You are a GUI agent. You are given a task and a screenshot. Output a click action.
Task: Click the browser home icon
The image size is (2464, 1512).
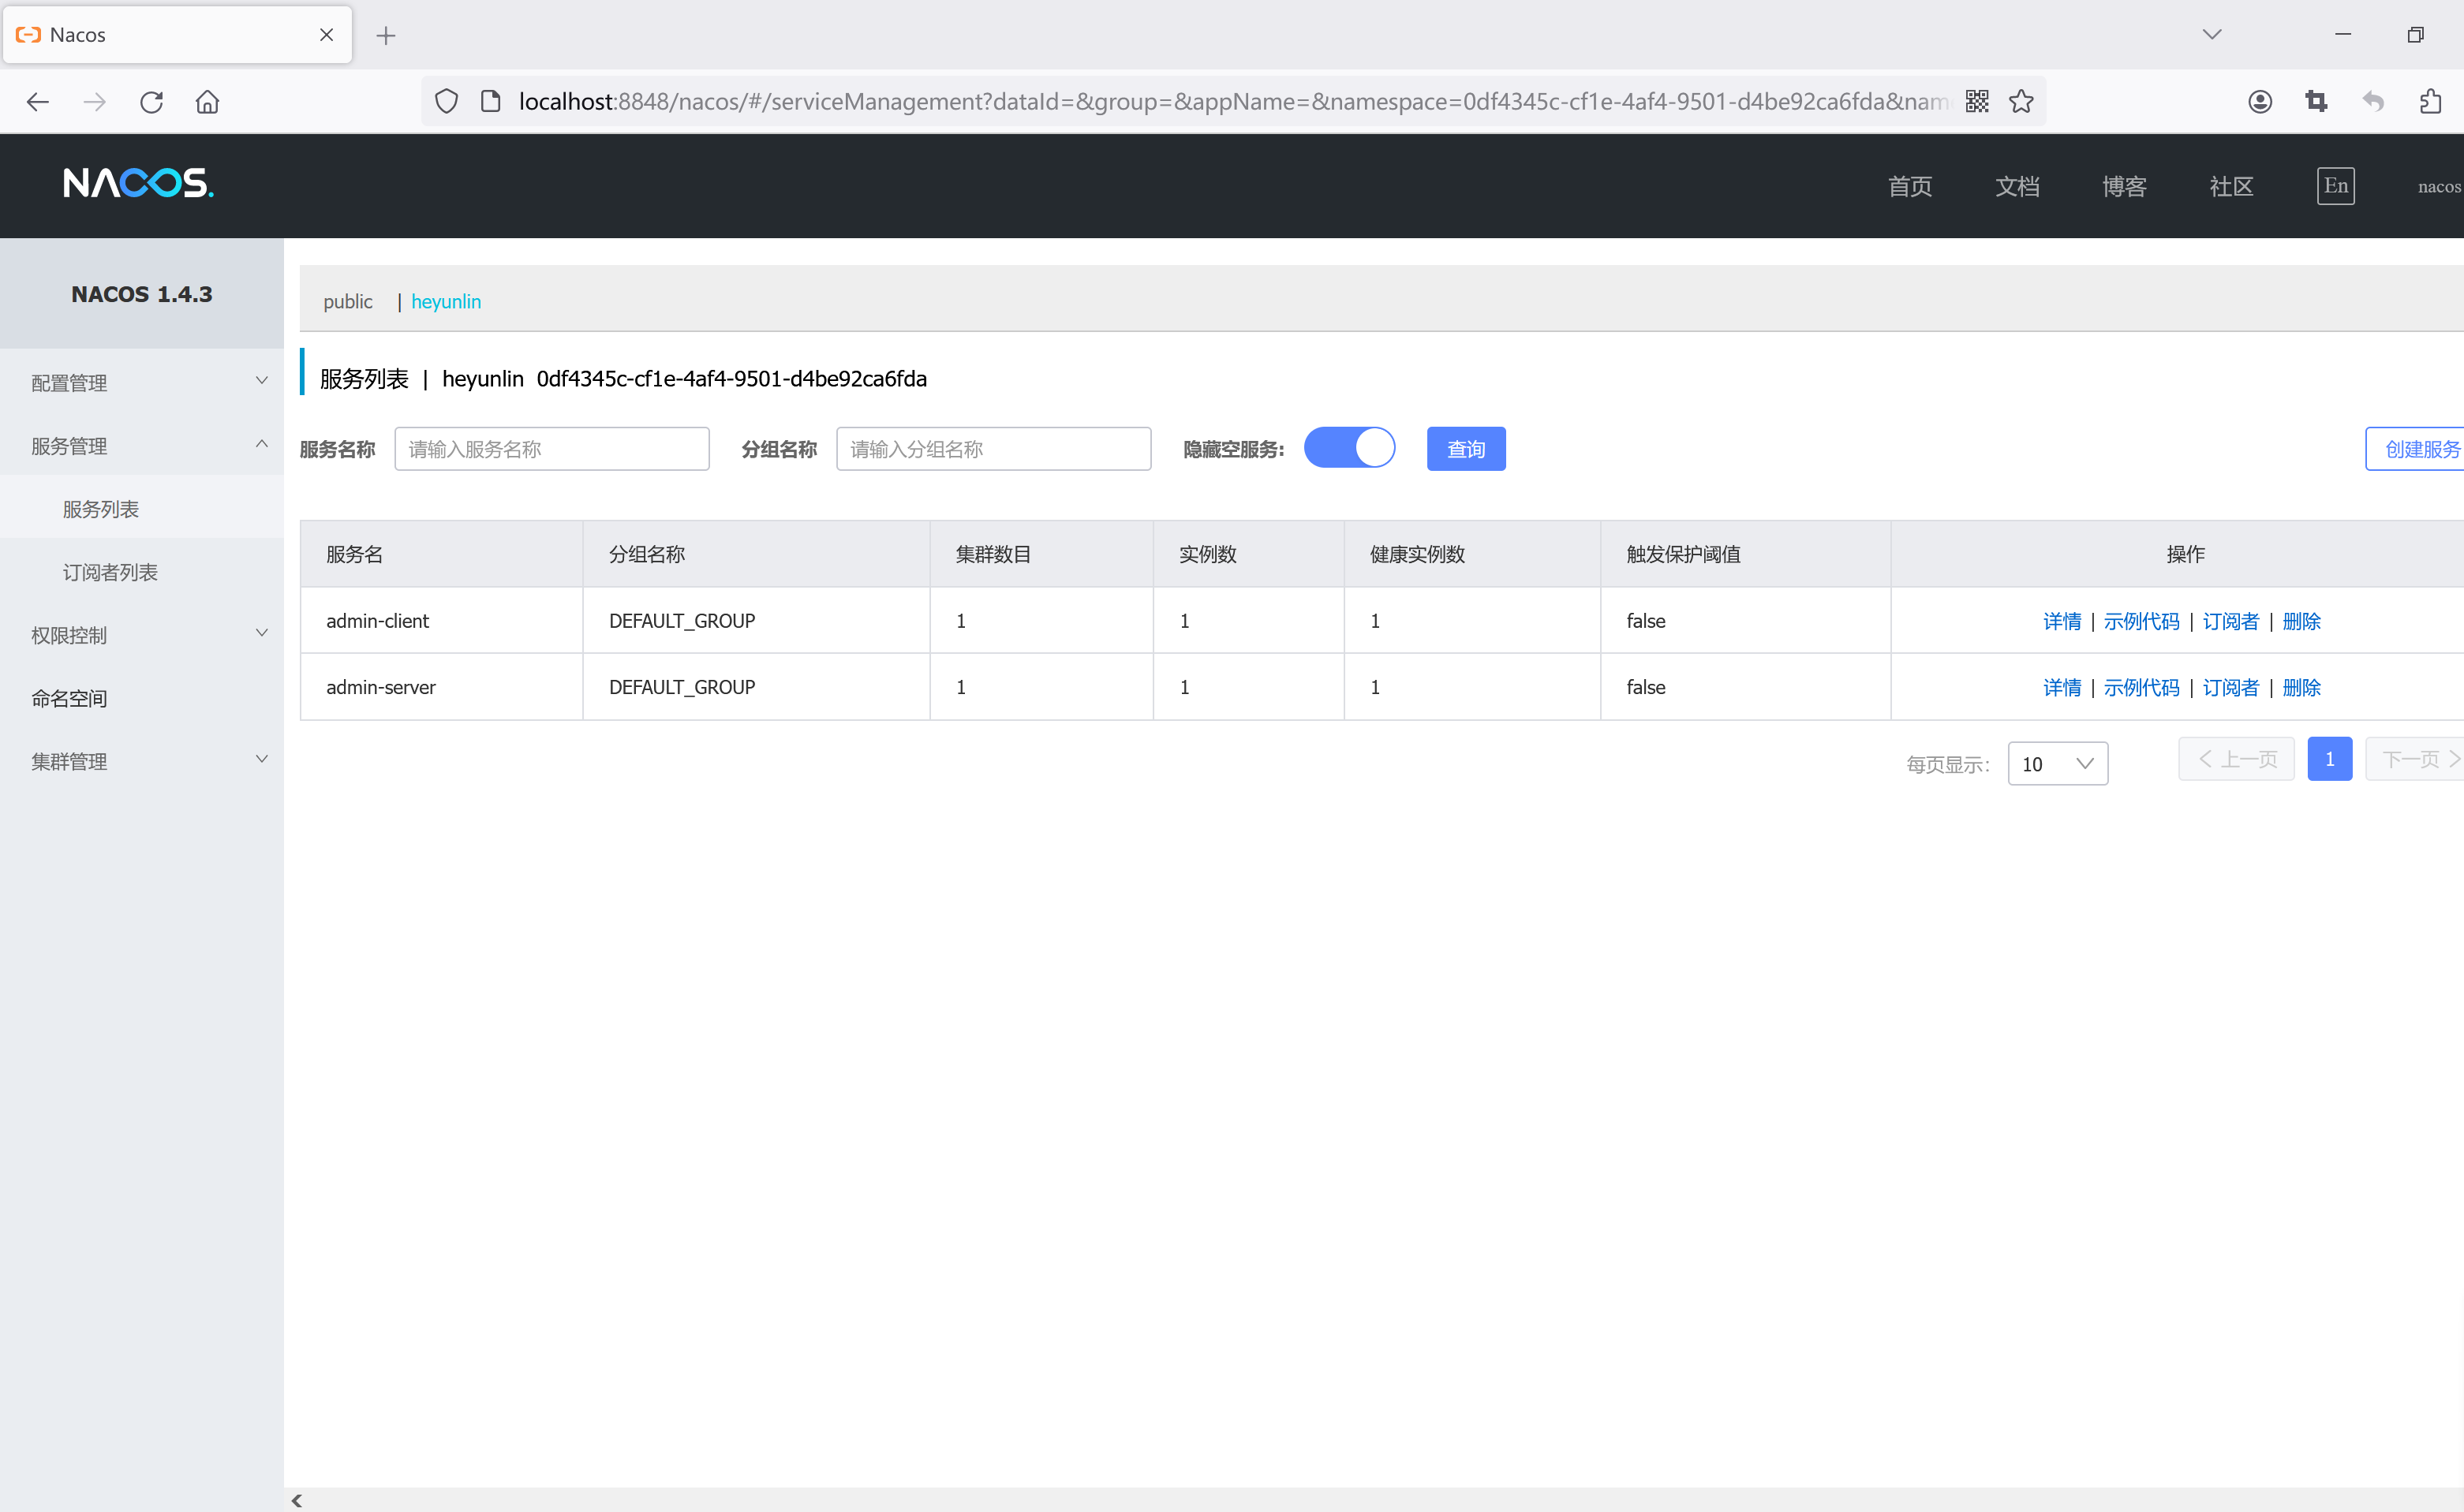click(208, 101)
